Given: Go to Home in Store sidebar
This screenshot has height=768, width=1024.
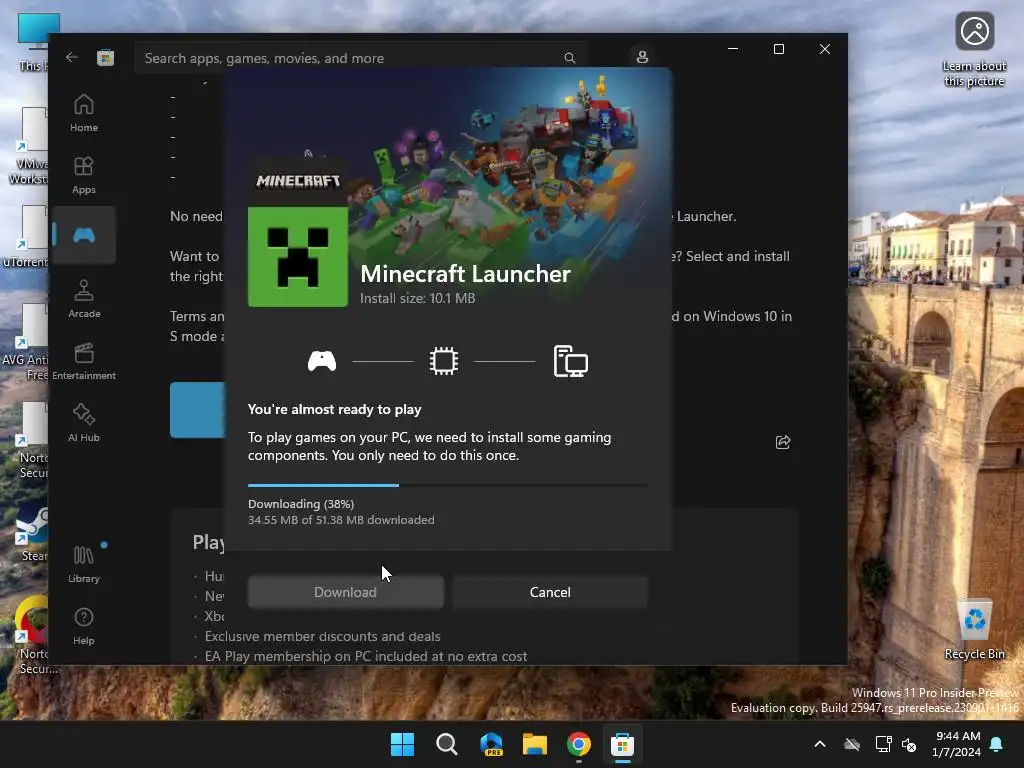Looking at the screenshot, I should [84, 113].
